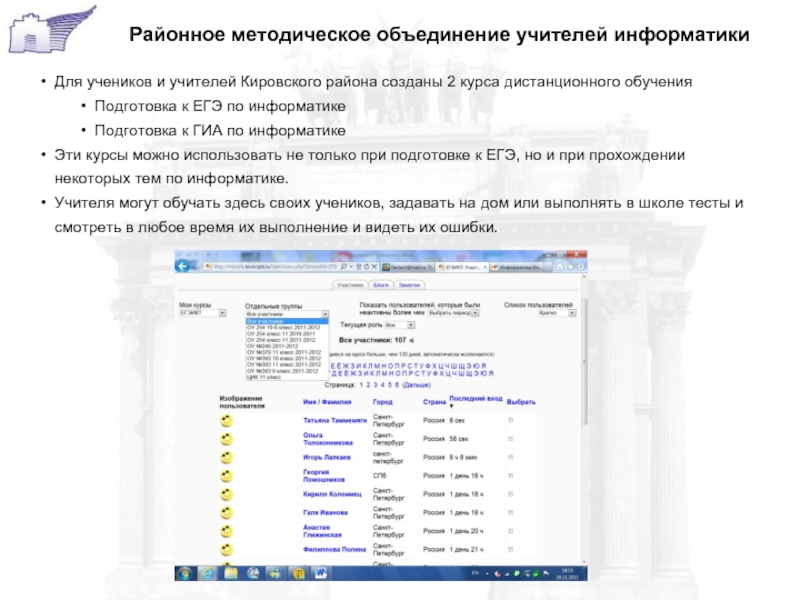Click the EN language indicator in tray
Screen dimensions: 800x600
pos(475,573)
